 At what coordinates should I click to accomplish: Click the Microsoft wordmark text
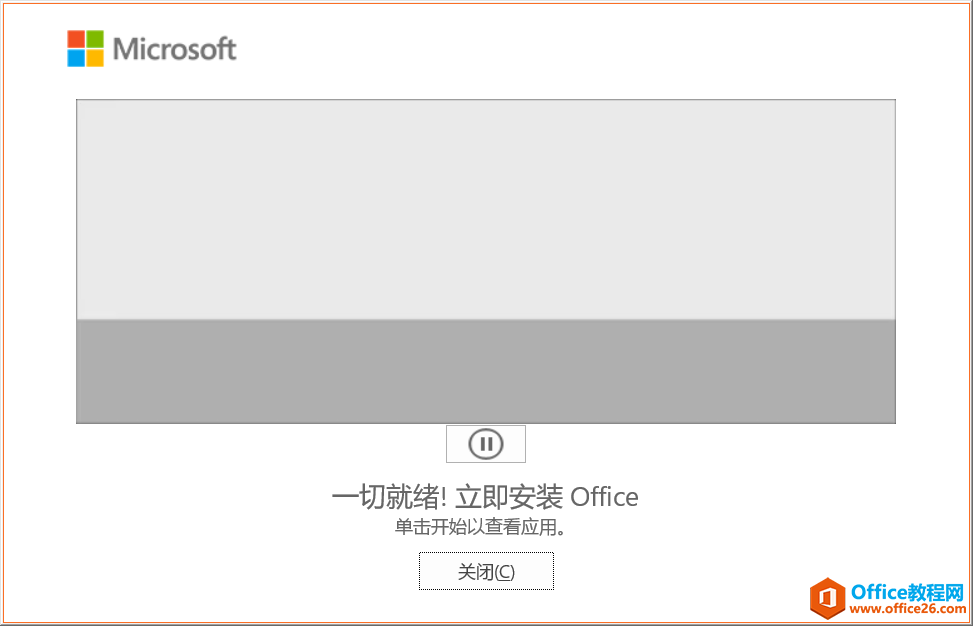coord(175,48)
